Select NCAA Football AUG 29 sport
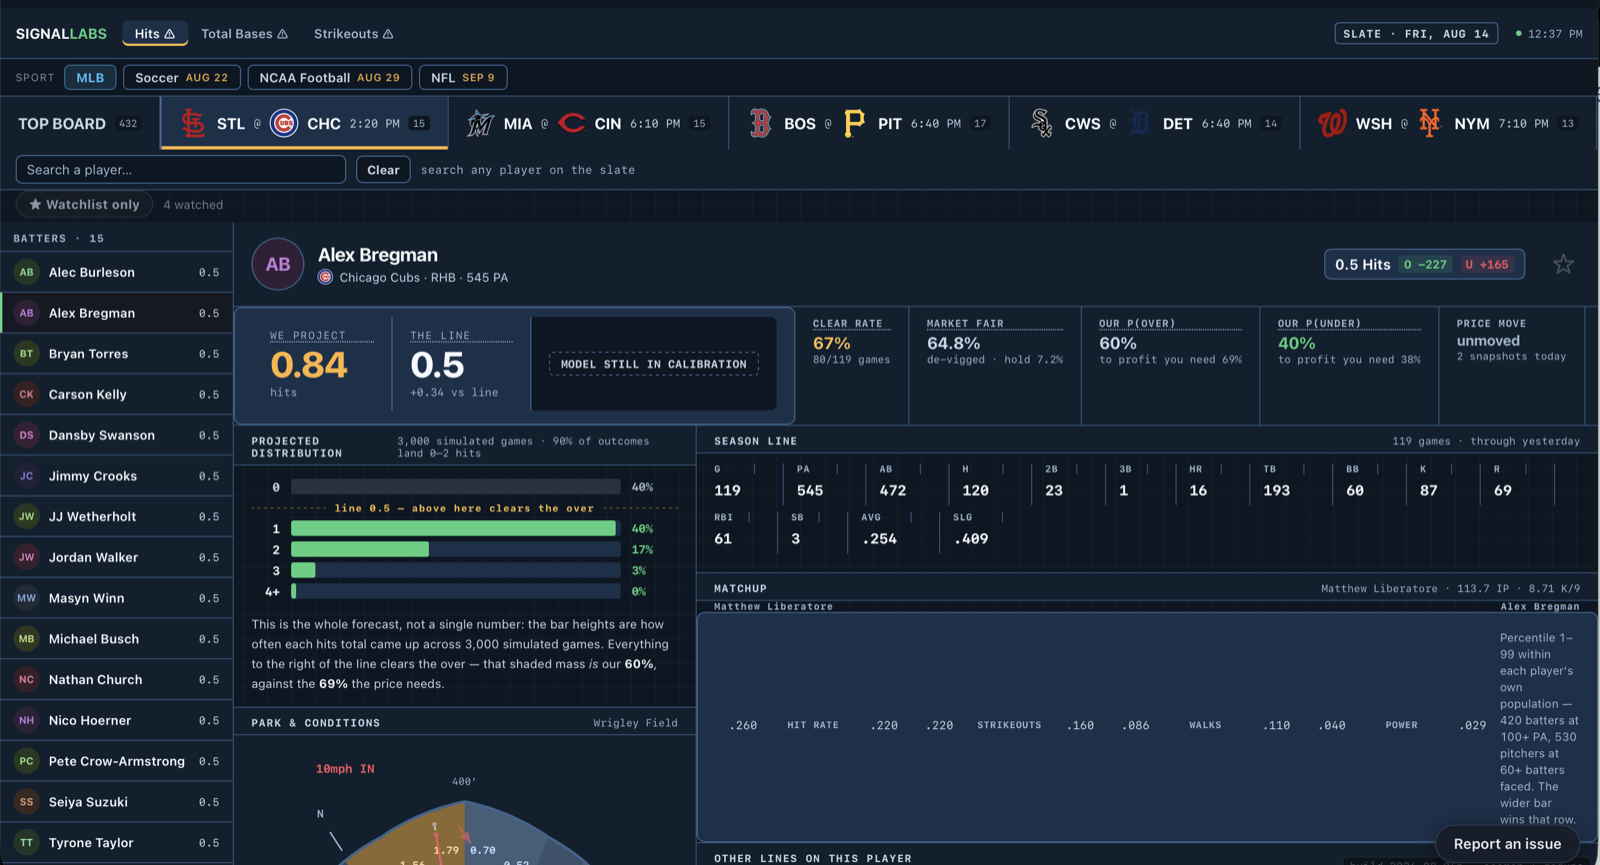This screenshot has height=865, width=1600. coord(329,77)
